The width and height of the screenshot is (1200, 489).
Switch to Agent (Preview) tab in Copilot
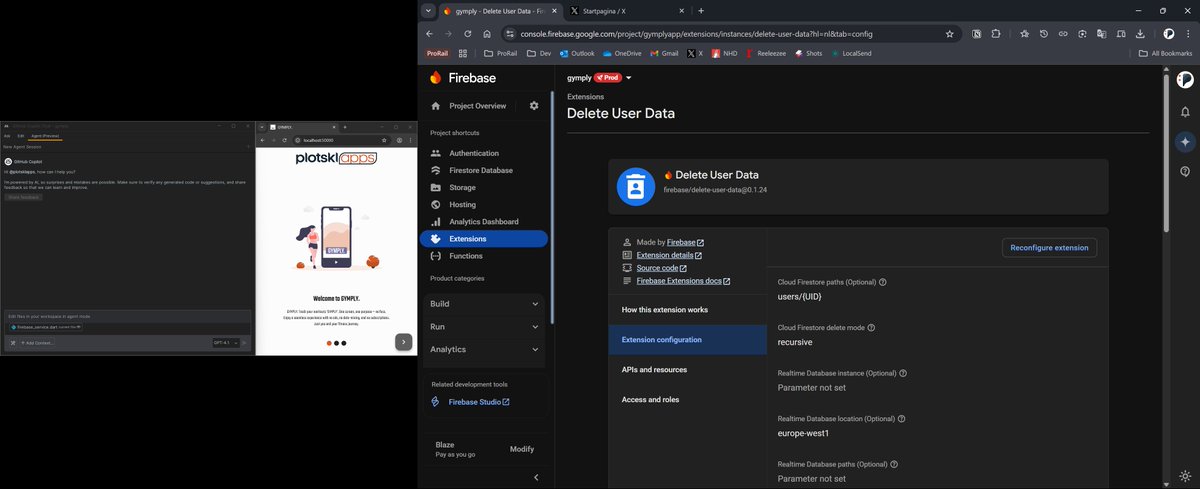pos(45,135)
